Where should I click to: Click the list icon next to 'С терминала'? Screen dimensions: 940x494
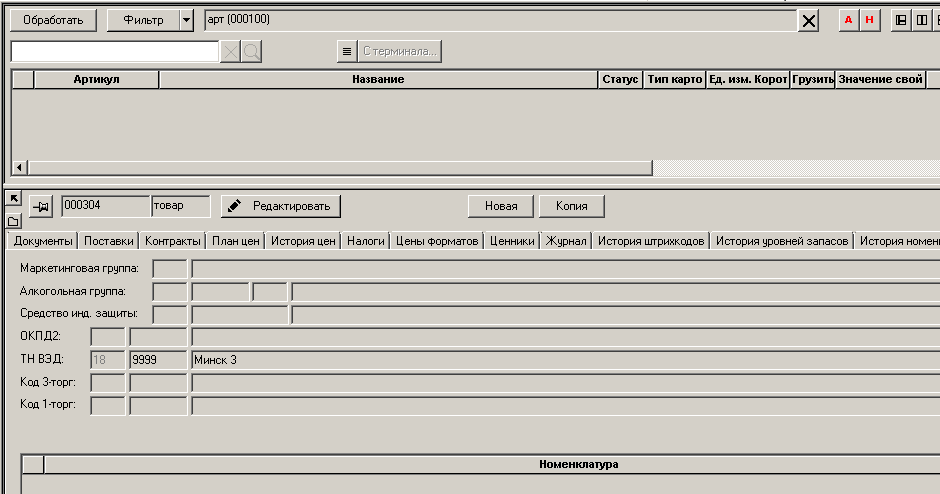click(x=347, y=51)
